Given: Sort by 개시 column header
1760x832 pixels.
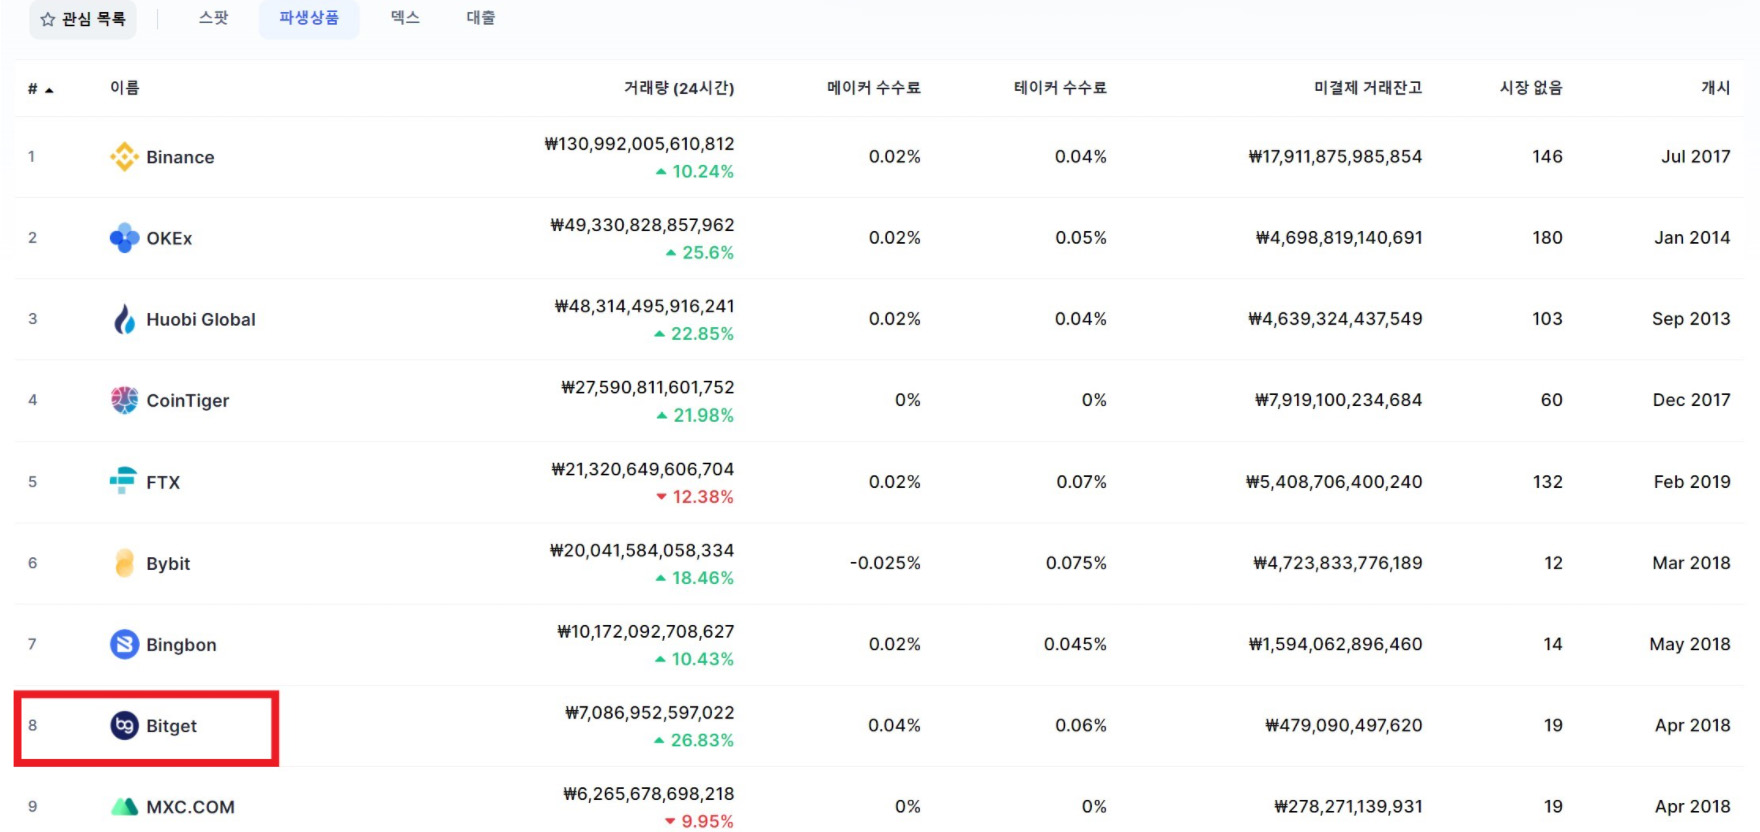Looking at the screenshot, I should pos(1716,88).
